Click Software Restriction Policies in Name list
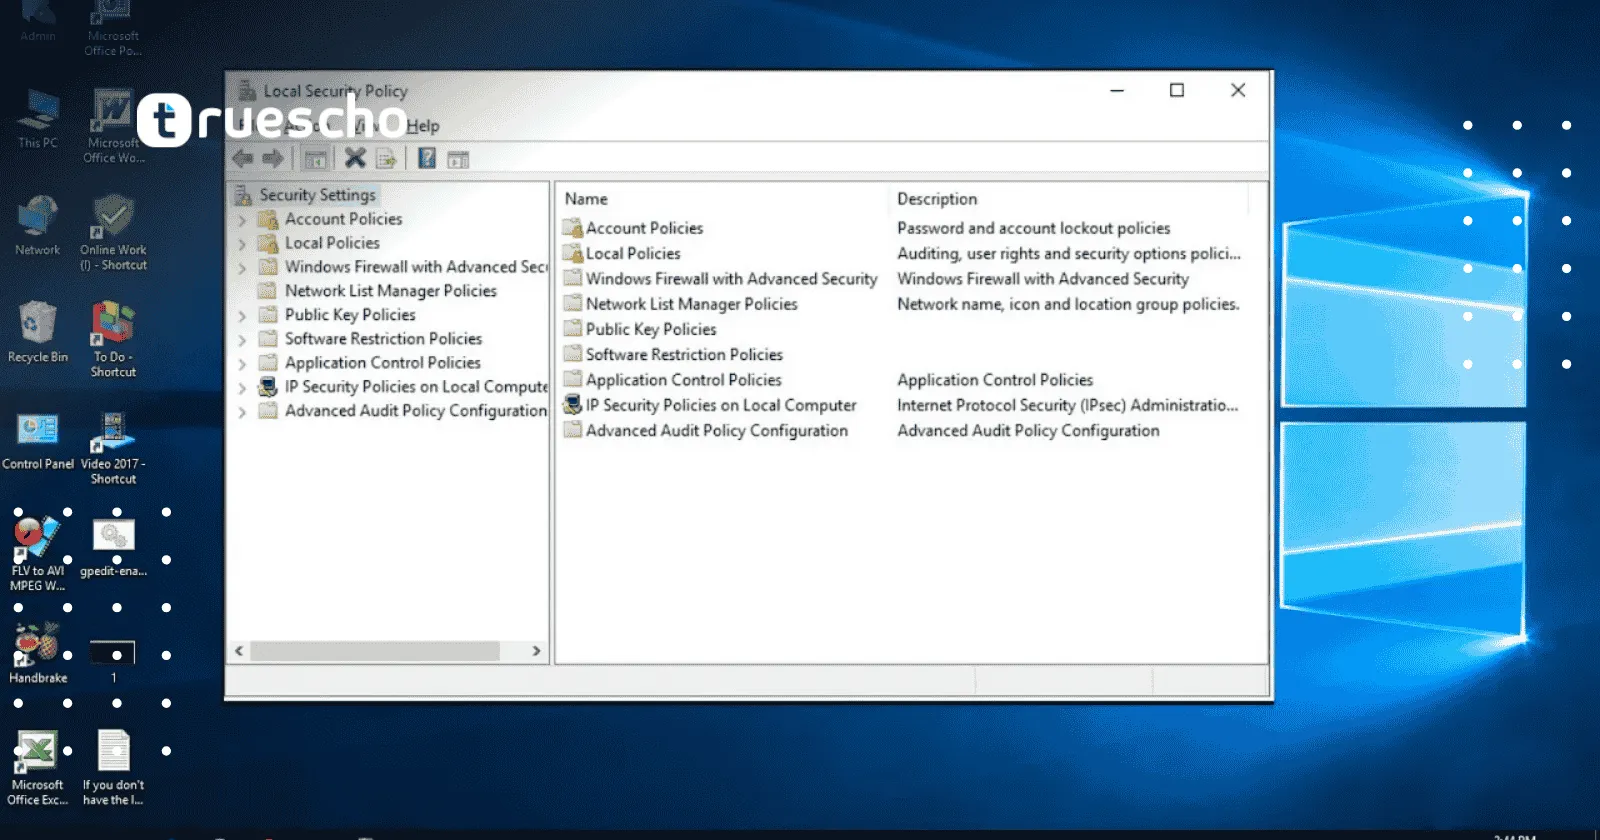This screenshot has height=840, width=1600. pos(684,355)
